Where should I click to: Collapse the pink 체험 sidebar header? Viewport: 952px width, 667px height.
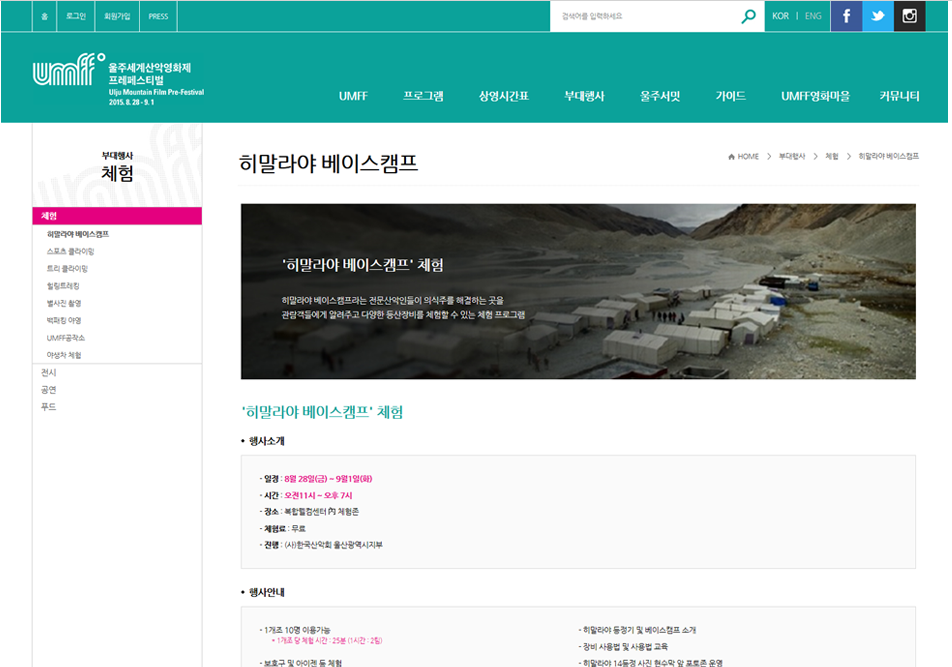point(117,216)
